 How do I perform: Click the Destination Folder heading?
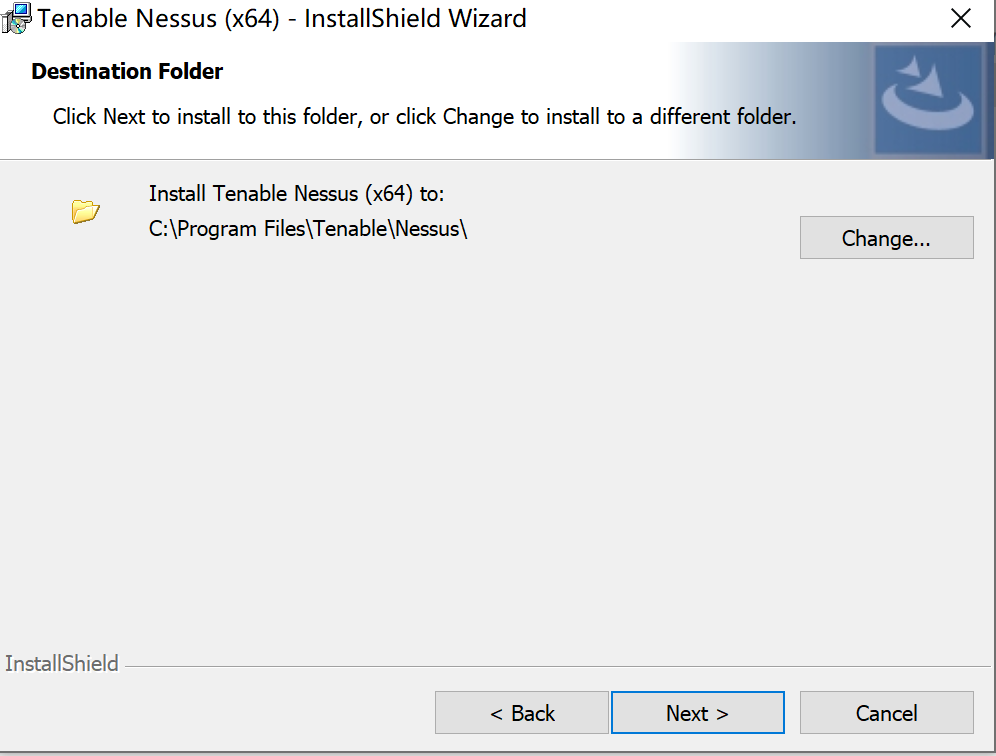[127, 71]
